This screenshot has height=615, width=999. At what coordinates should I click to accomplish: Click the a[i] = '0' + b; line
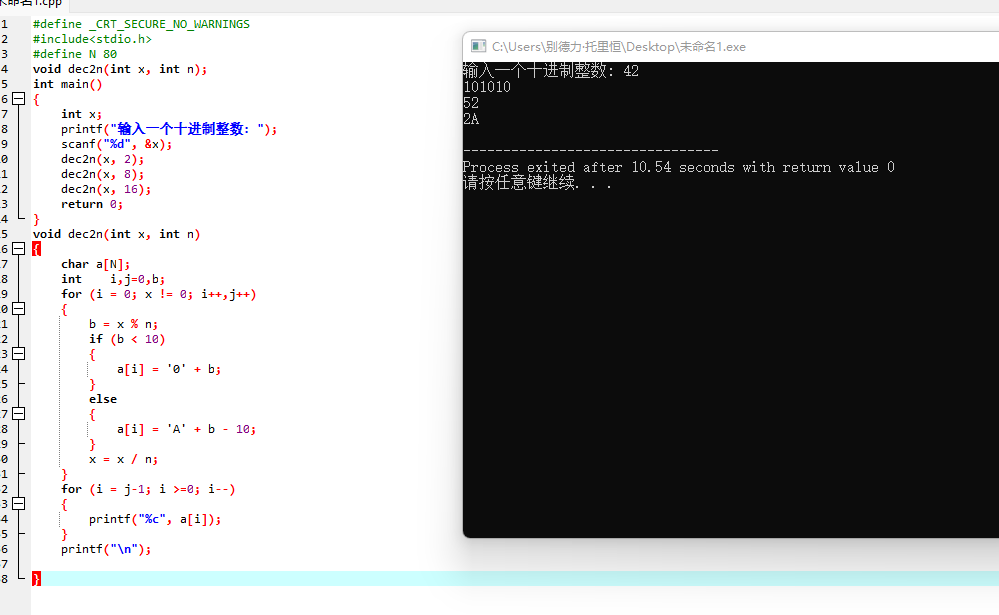pos(169,369)
